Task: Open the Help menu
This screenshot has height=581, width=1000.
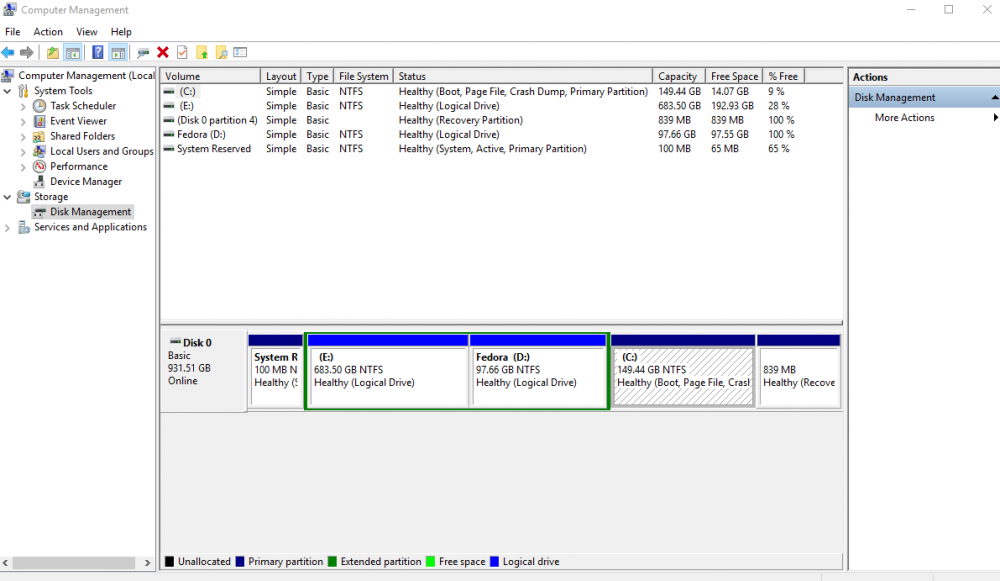Action: pyautogui.click(x=121, y=31)
